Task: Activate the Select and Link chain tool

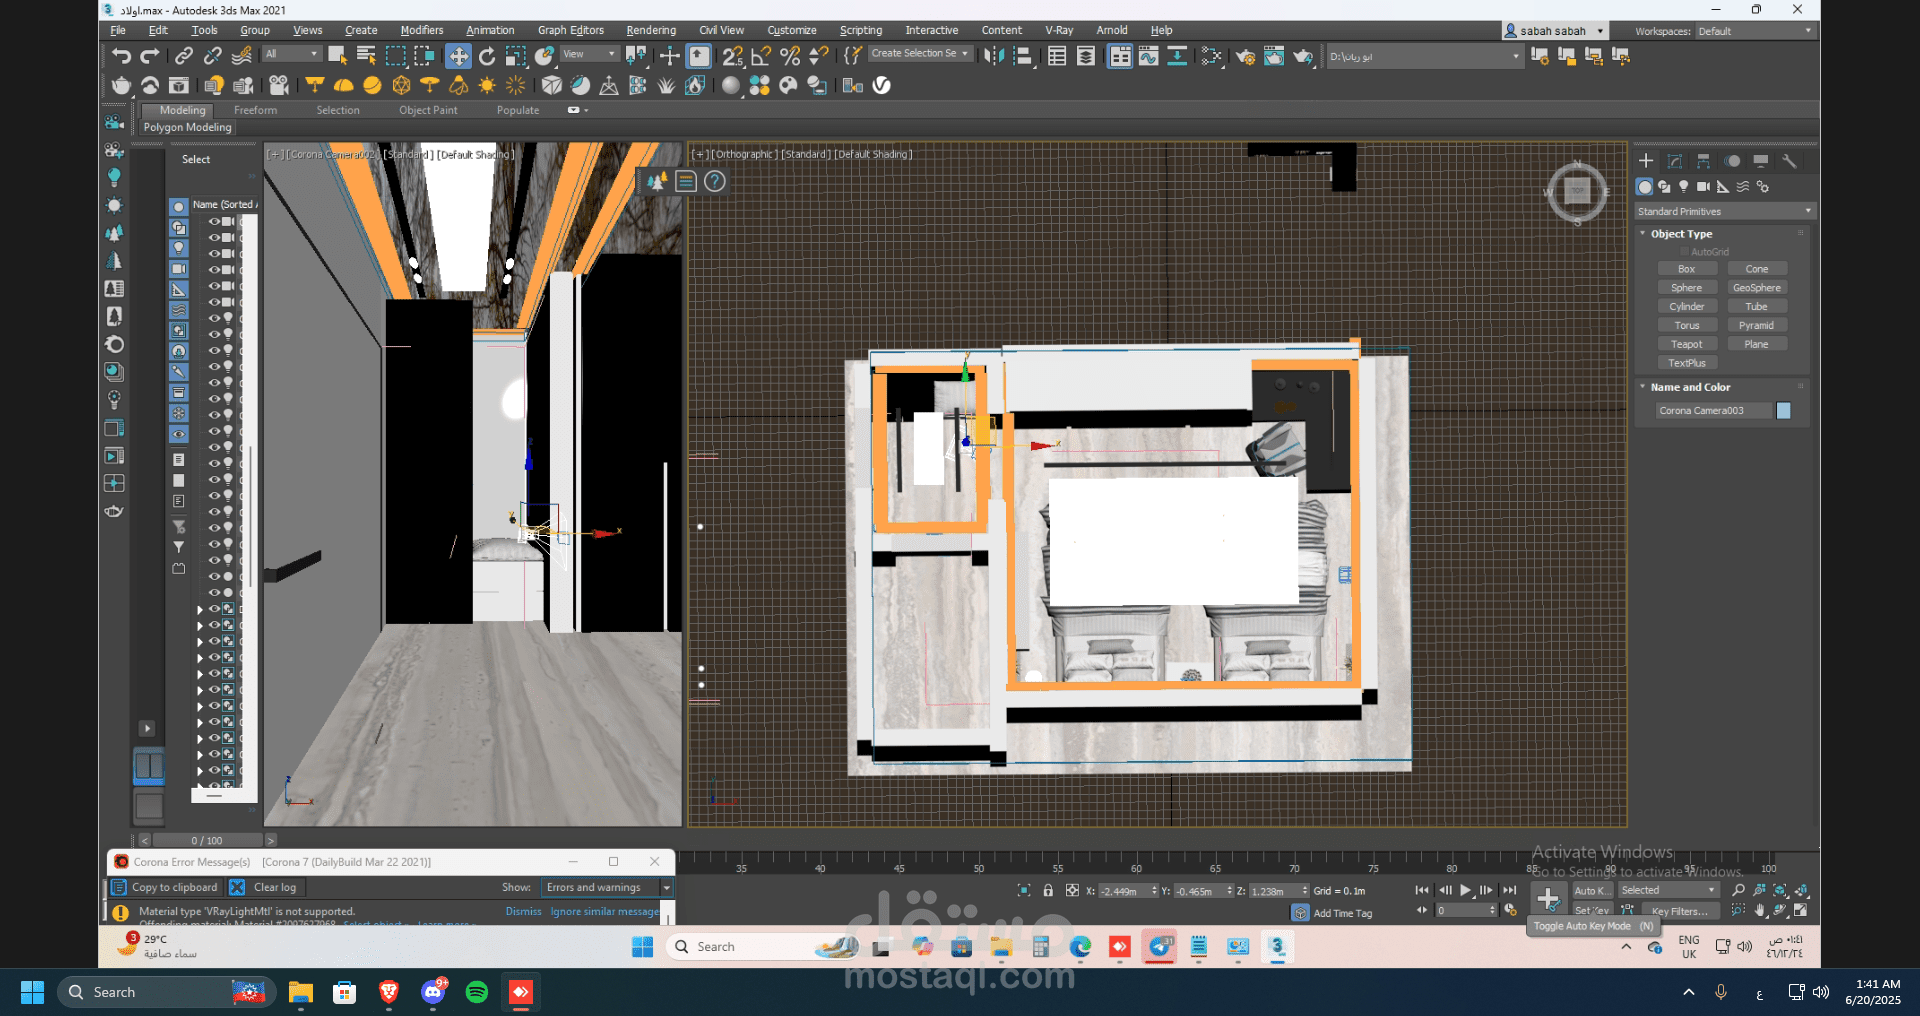Action: point(184,56)
